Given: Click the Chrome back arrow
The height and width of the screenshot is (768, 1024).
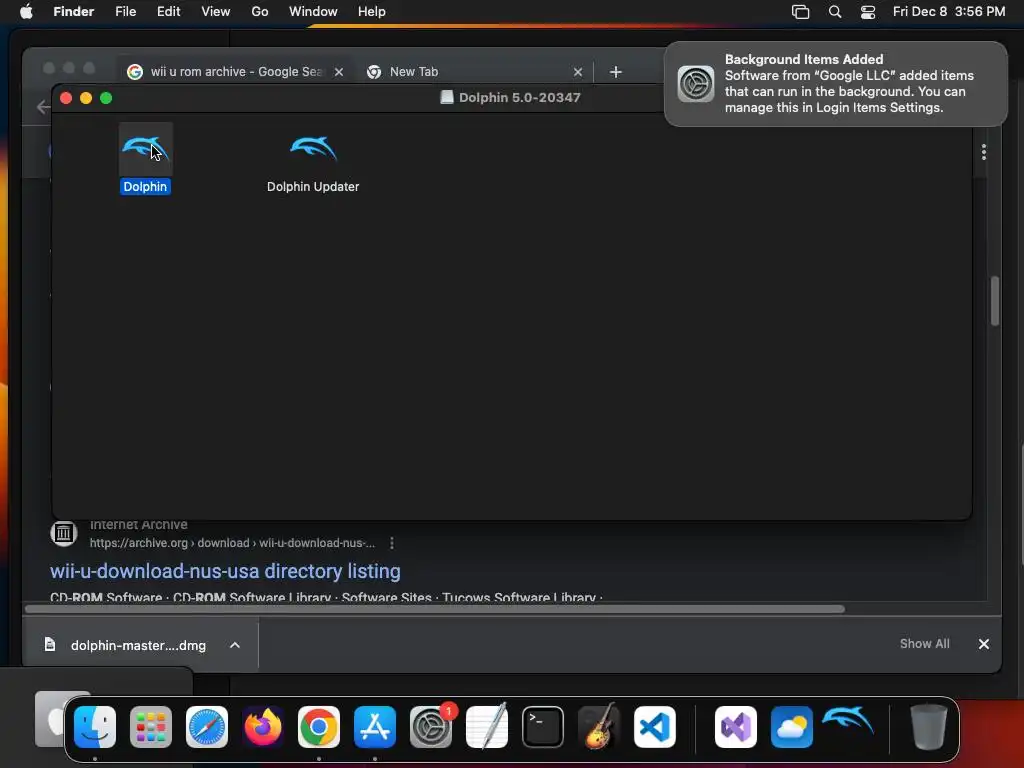Looking at the screenshot, I should pos(43,107).
